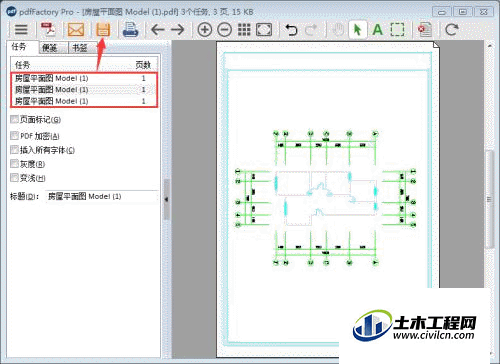Select the text A tool
Screen dimensions: 500x364
pos(377,30)
